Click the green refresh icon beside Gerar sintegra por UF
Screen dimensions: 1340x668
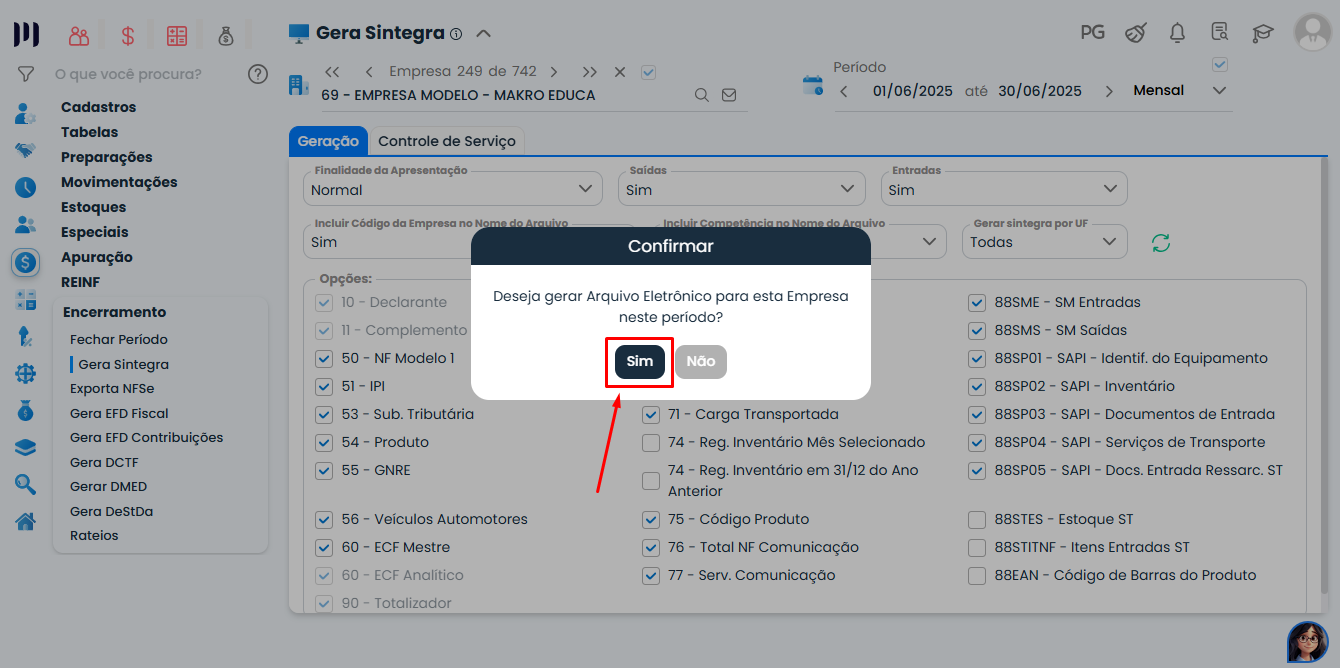click(x=1161, y=243)
